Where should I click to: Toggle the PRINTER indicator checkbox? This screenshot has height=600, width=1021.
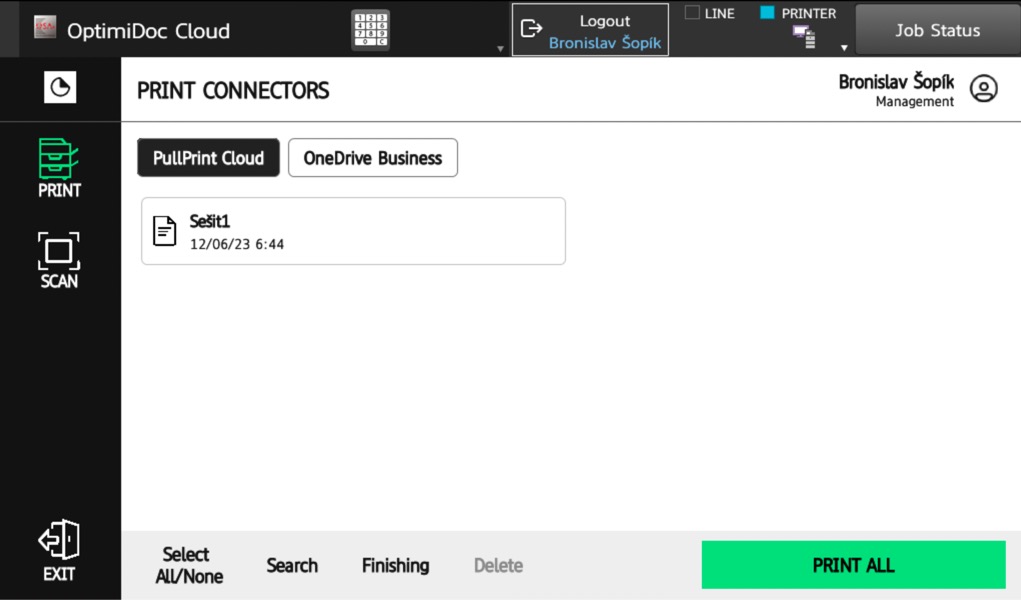pyautogui.click(x=767, y=13)
